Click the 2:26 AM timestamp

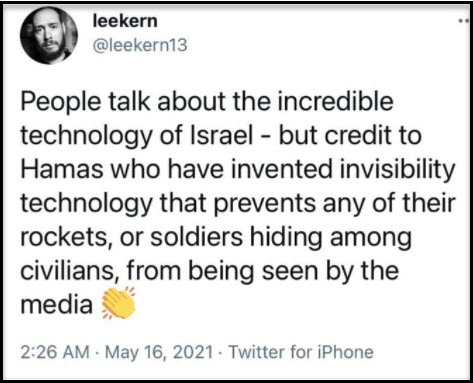pos(55,352)
